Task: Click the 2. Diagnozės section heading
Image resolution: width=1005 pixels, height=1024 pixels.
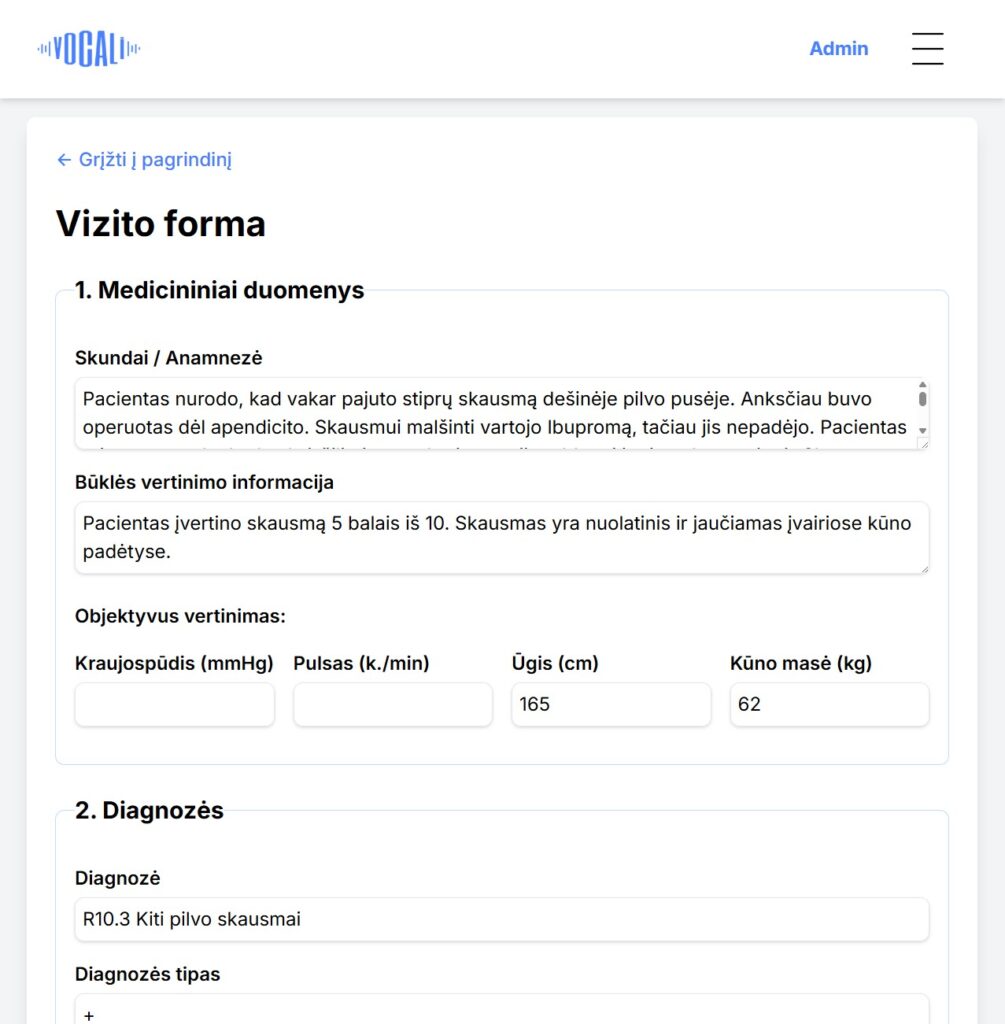Action: coord(150,810)
